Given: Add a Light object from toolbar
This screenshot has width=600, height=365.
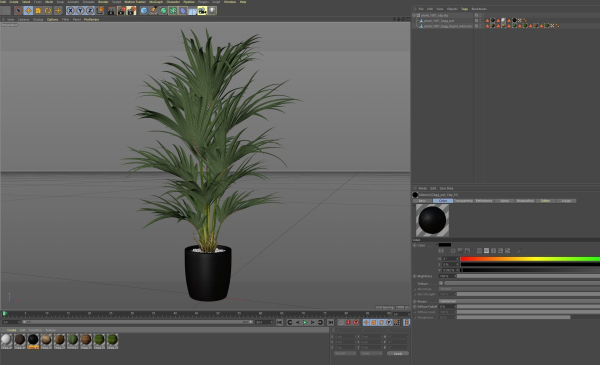Looking at the screenshot, I should pos(212,11).
